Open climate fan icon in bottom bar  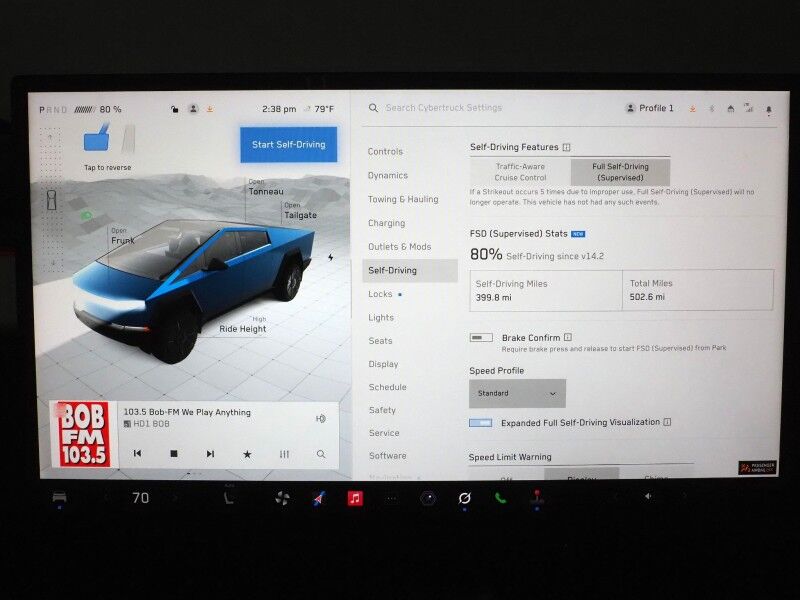click(x=282, y=498)
